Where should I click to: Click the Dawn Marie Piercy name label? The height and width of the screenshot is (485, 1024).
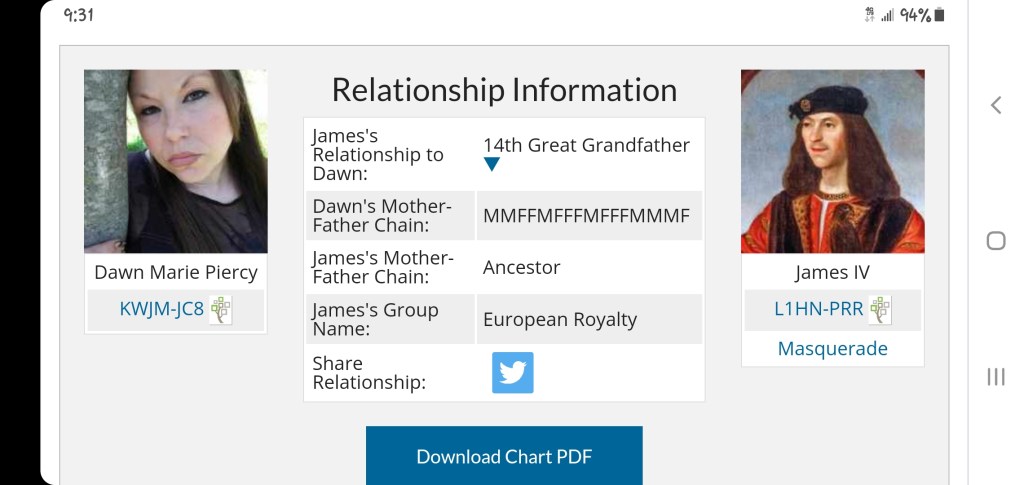tap(175, 272)
